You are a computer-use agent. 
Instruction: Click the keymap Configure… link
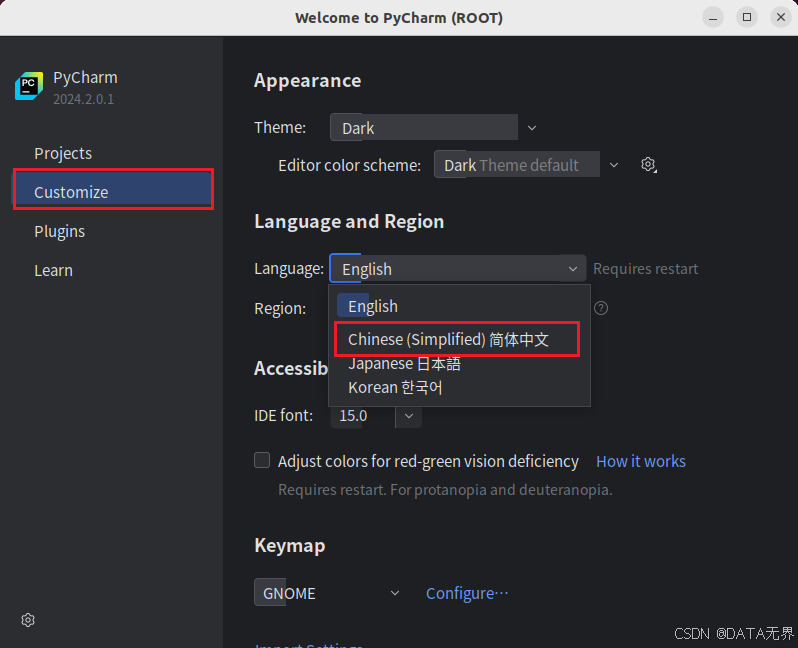(467, 593)
